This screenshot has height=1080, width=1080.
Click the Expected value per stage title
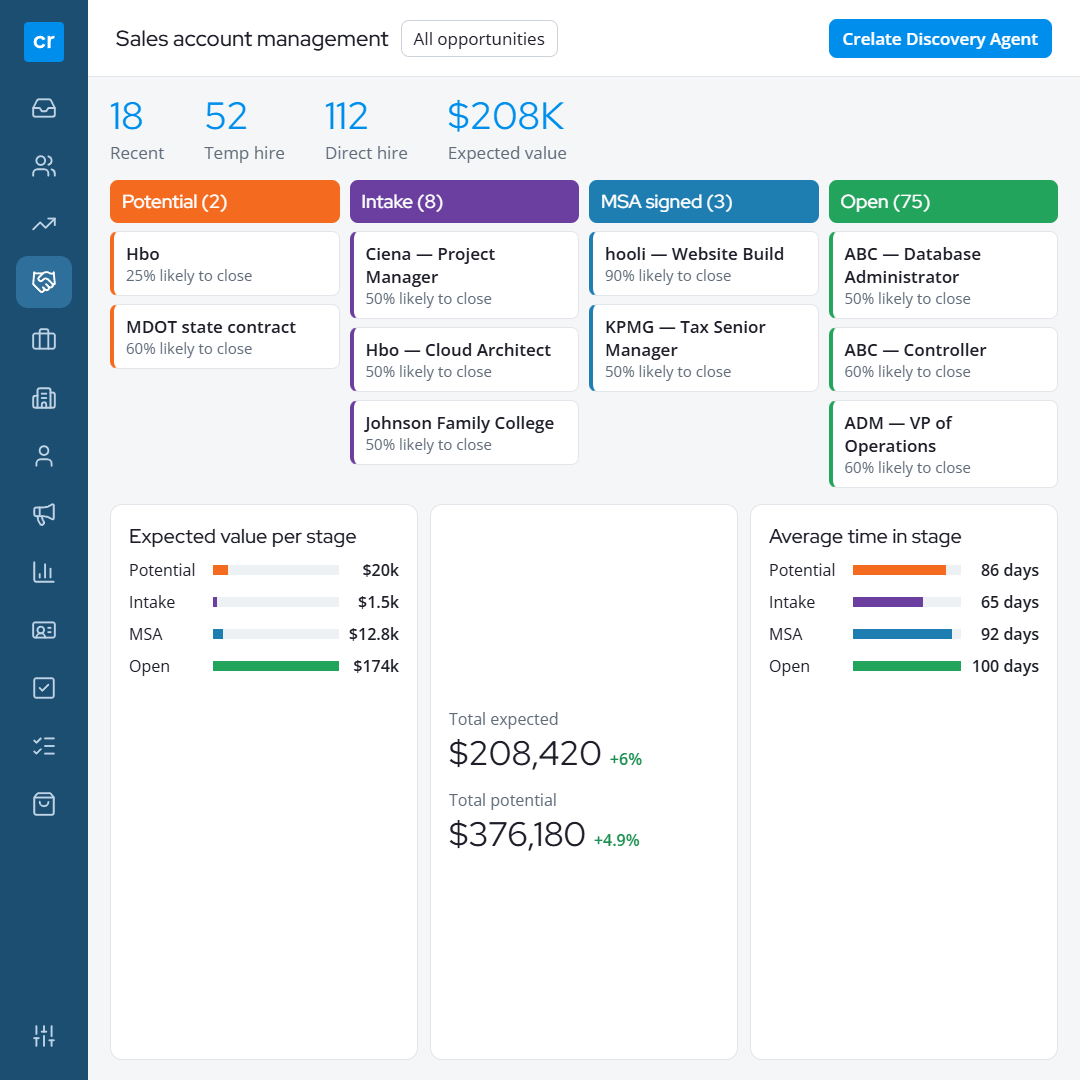(x=242, y=536)
